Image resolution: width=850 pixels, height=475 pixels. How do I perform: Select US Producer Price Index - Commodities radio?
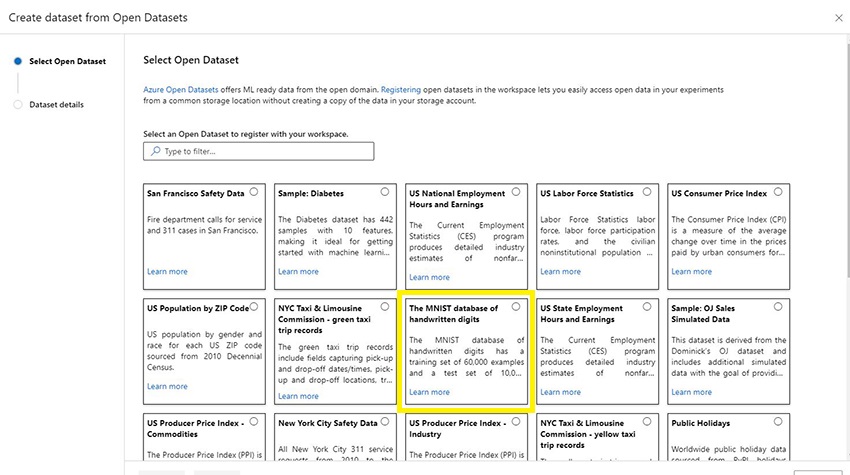(254, 422)
